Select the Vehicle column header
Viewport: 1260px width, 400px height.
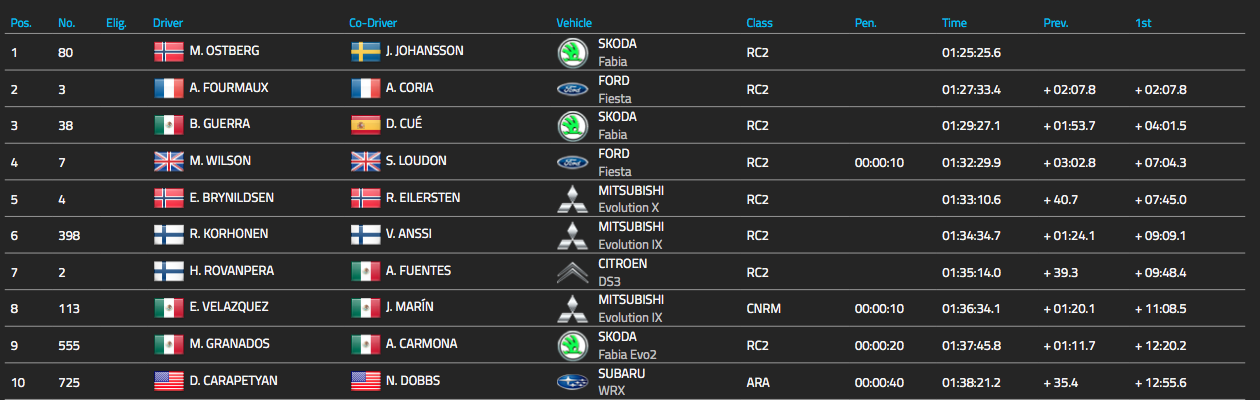[574, 22]
